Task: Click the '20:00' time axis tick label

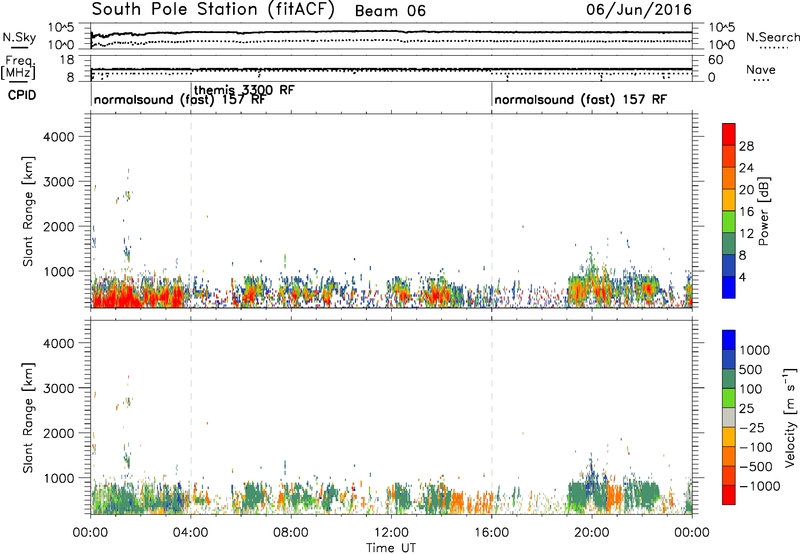Action: (592, 533)
